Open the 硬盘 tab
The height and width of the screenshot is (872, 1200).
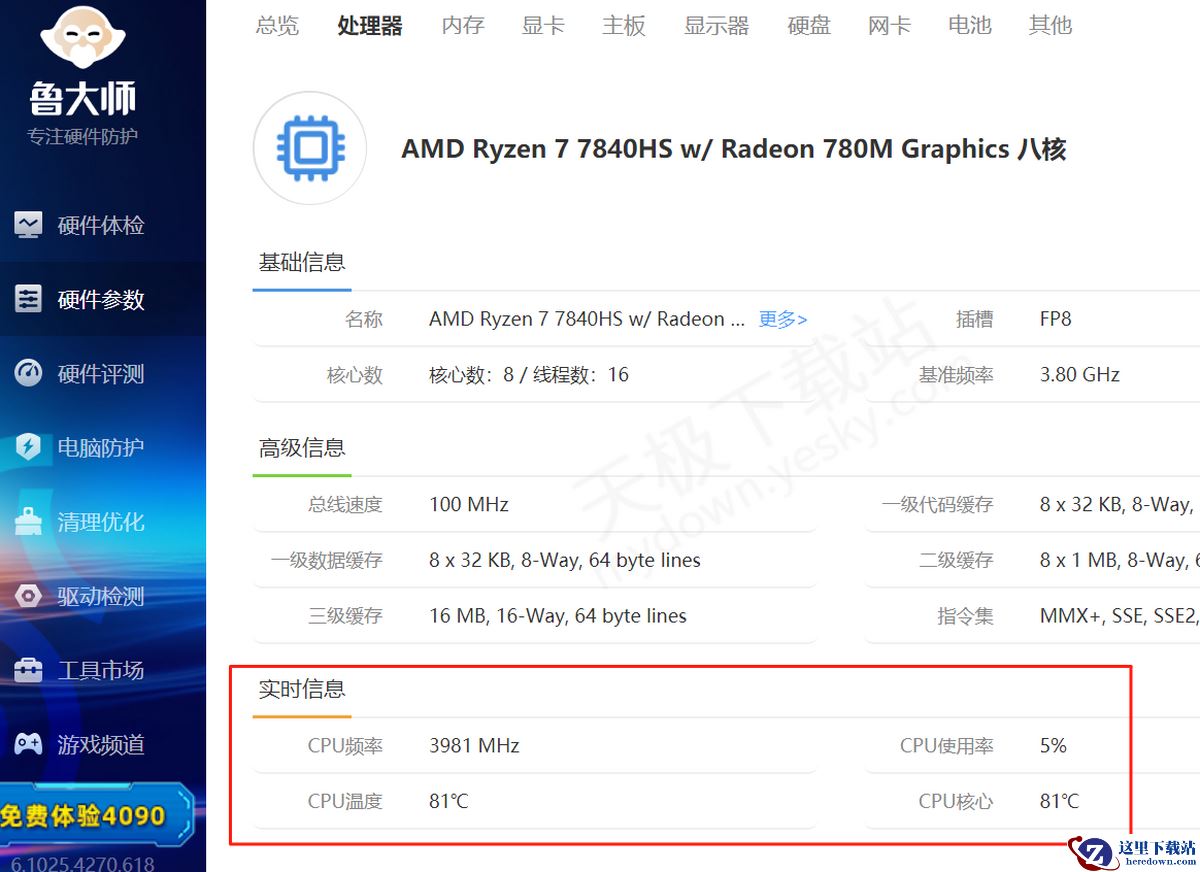pyautogui.click(x=809, y=25)
